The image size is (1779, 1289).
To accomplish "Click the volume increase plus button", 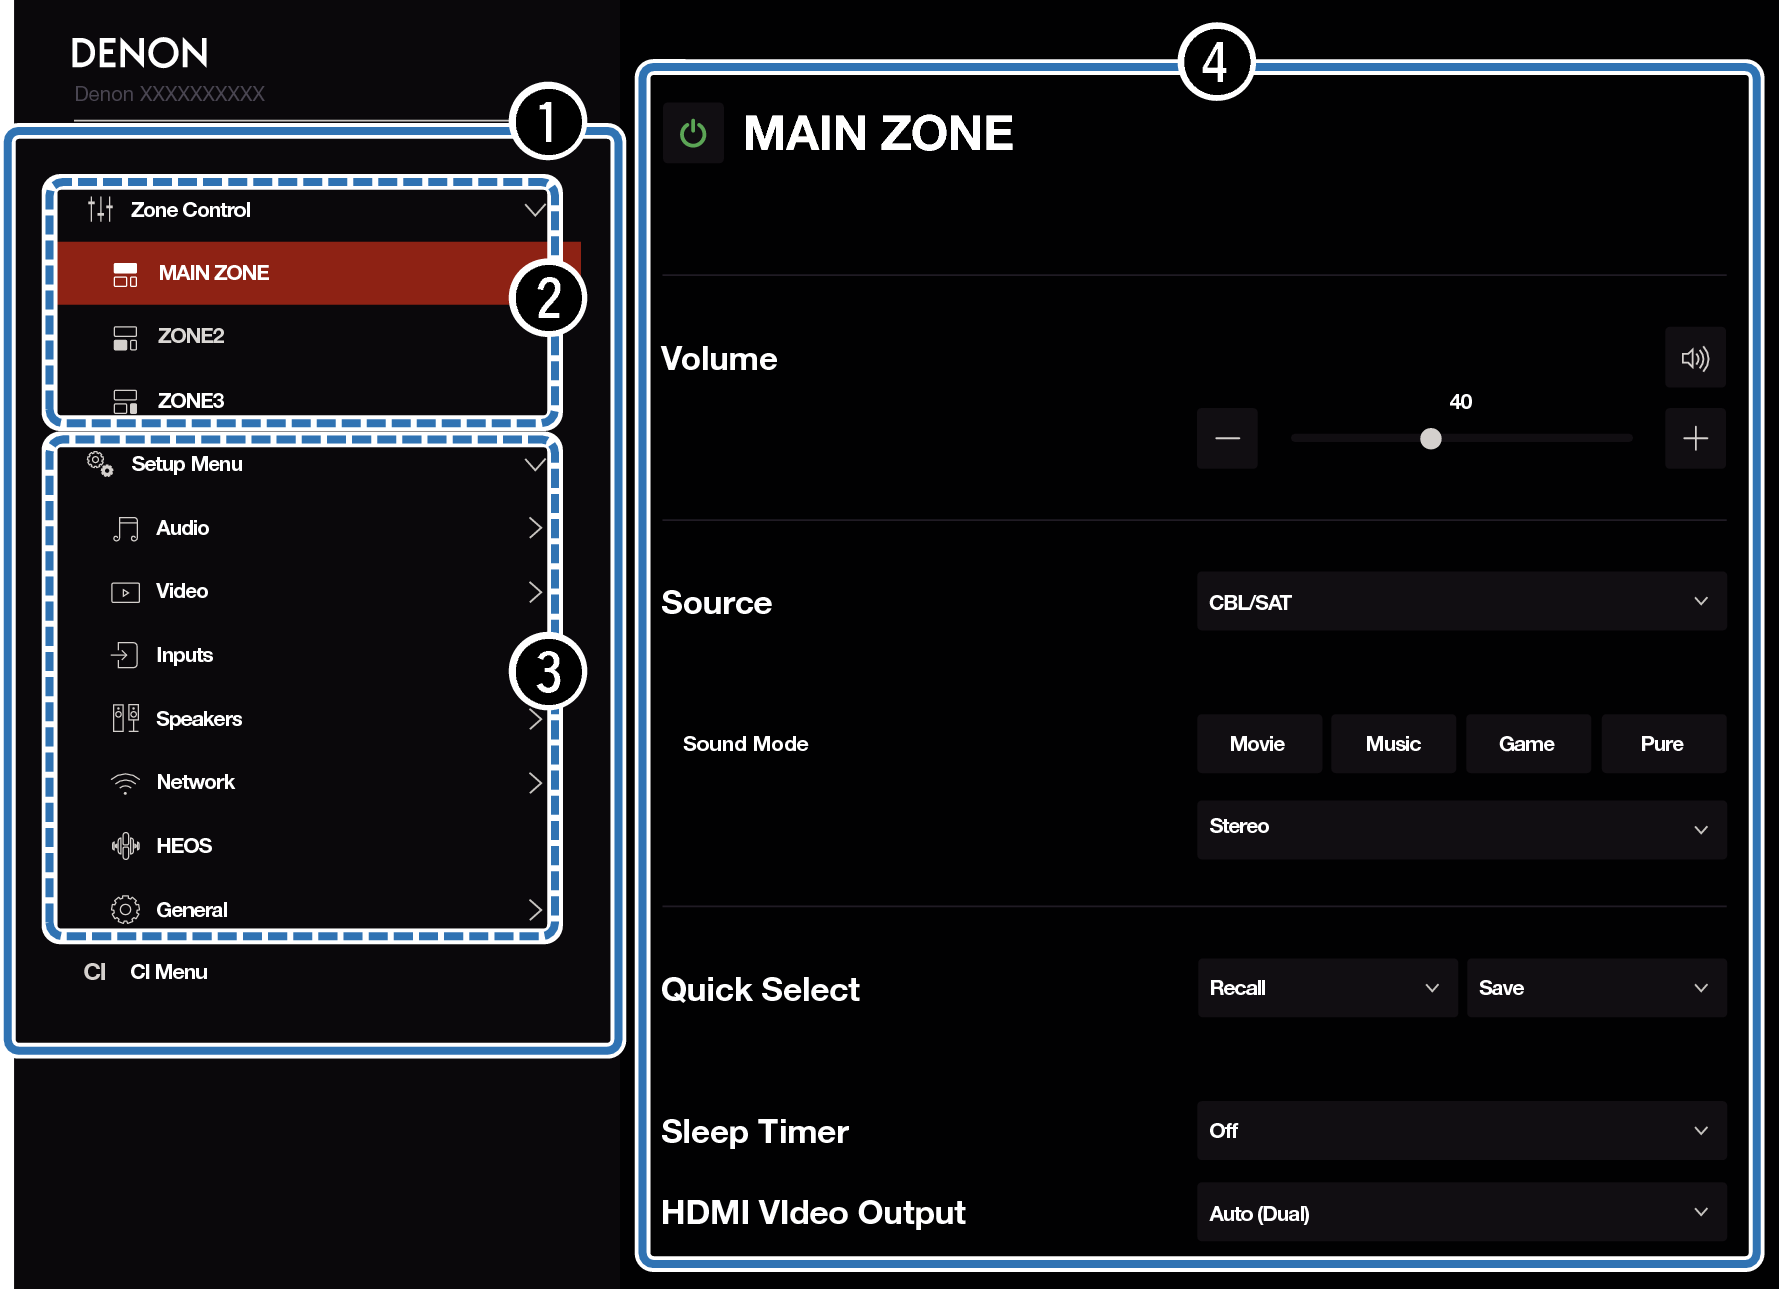I will [x=1695, y=438].
